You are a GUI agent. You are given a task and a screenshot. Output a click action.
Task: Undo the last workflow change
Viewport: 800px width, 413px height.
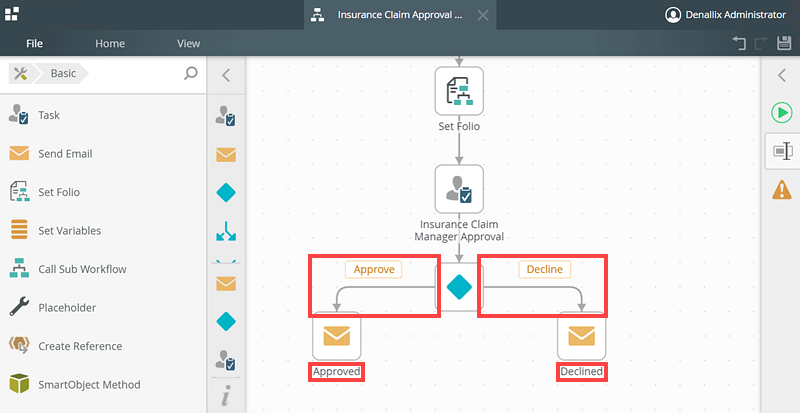(x=739, y=43)
